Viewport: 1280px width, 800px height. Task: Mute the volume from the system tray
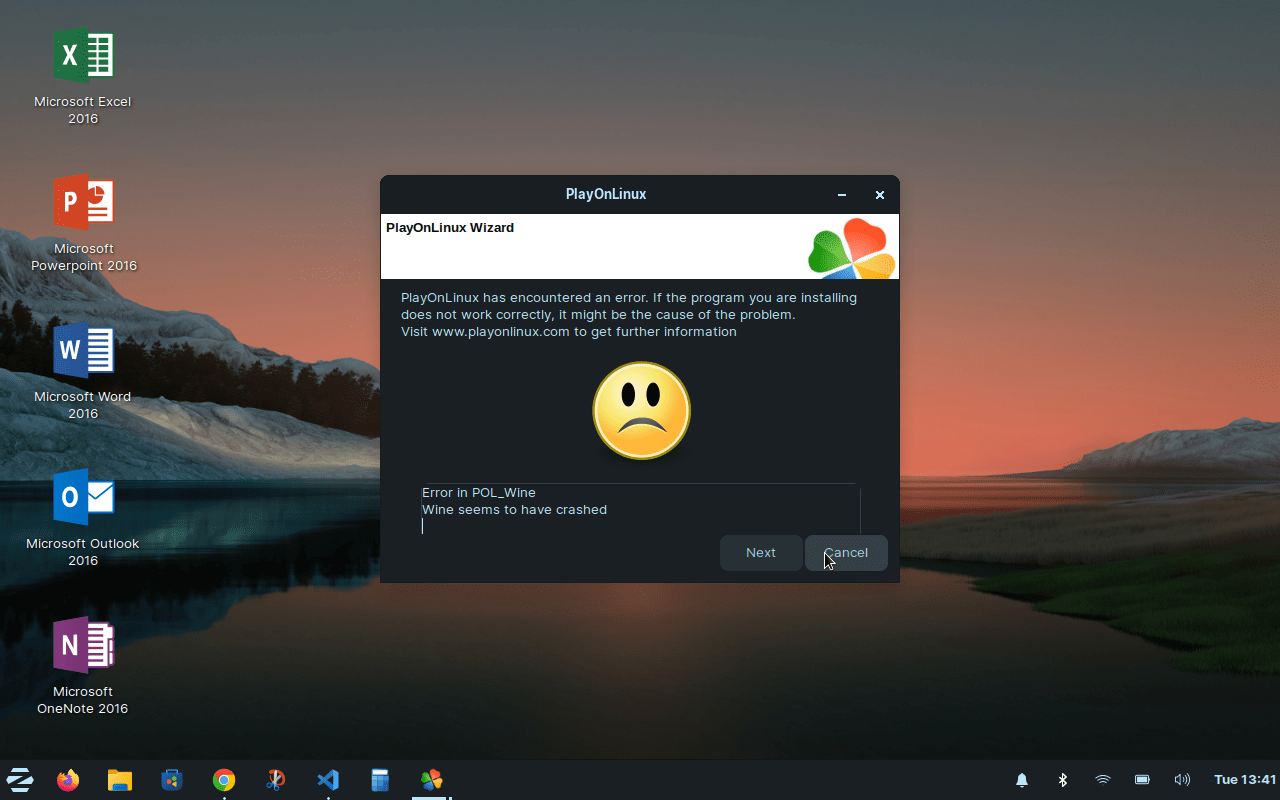1182,780
